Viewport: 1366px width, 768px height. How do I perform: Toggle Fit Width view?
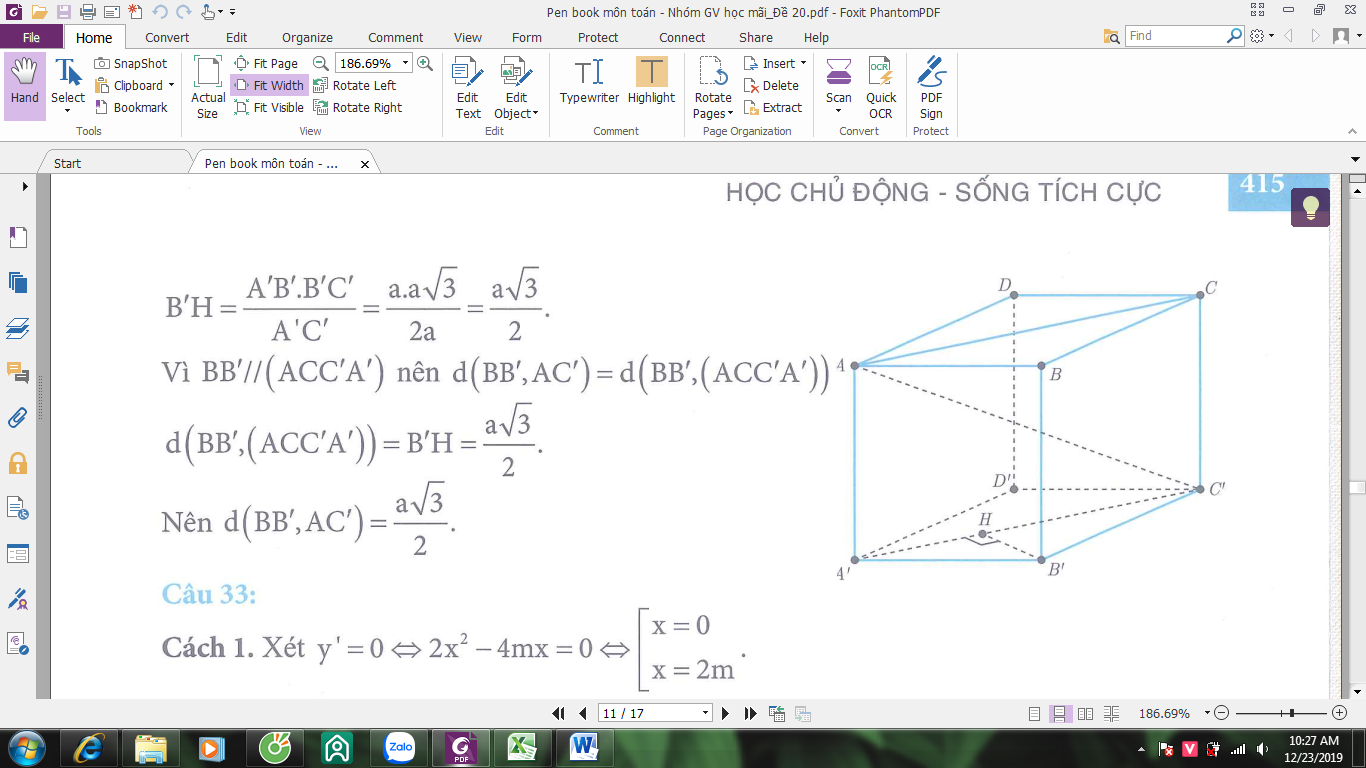tap(269, 85)
